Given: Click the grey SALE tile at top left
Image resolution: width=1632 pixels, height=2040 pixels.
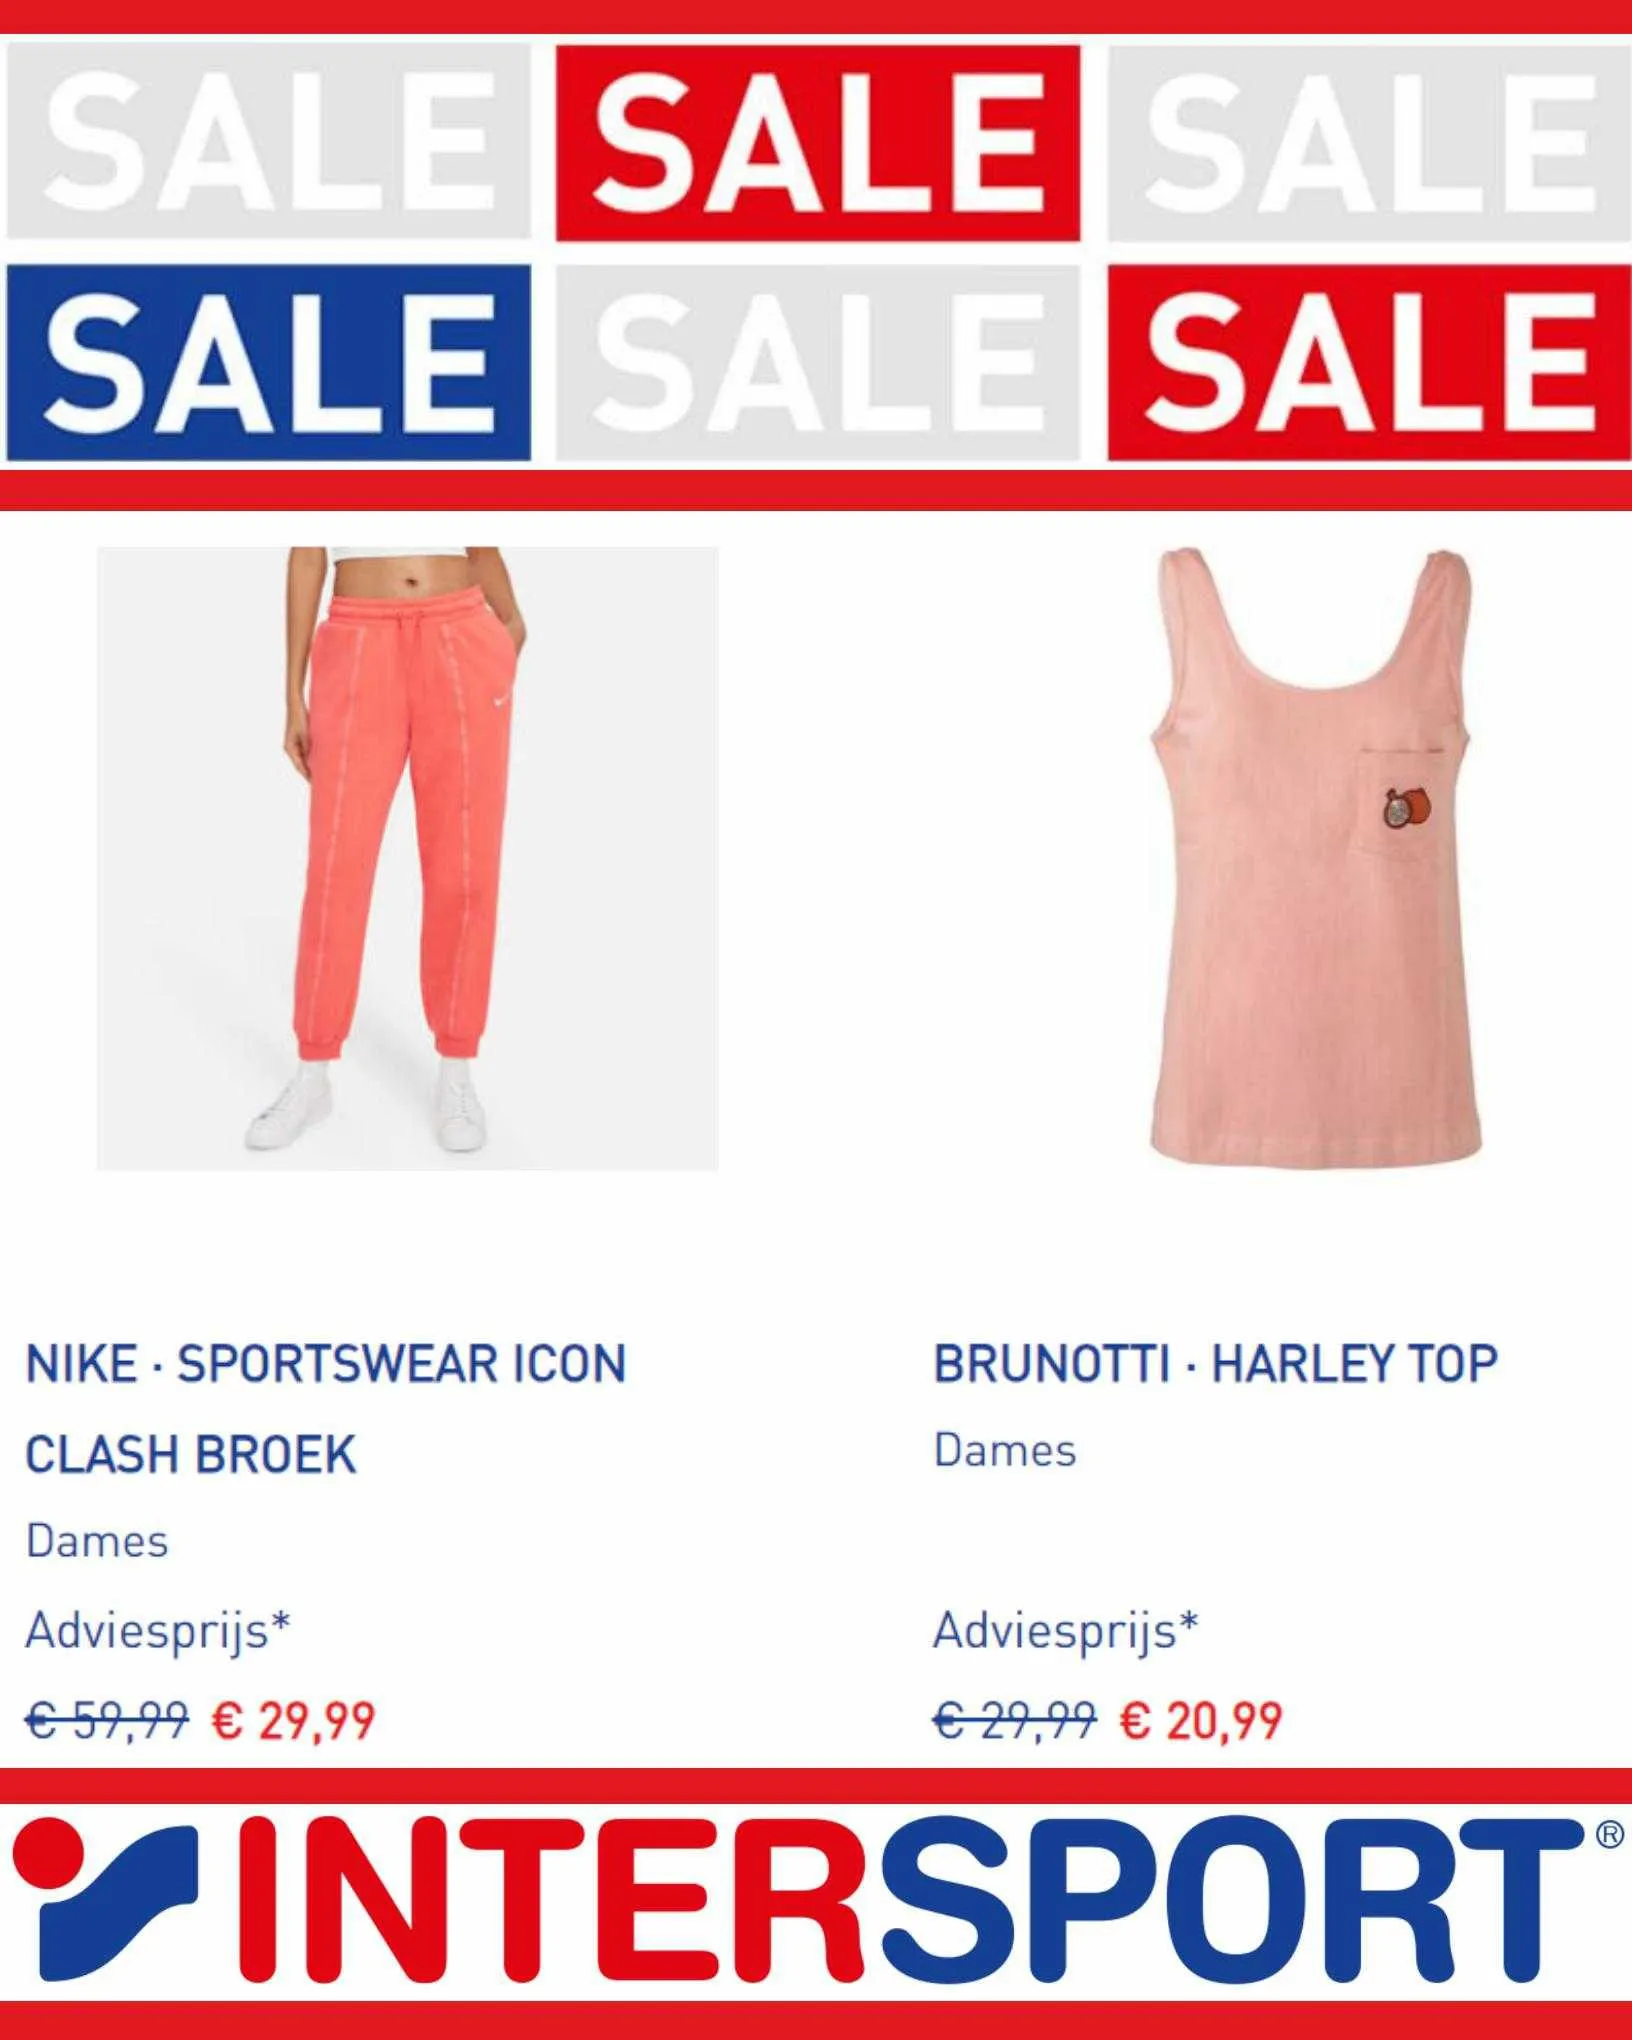Looking at the screenshot, I should [268, 143].
